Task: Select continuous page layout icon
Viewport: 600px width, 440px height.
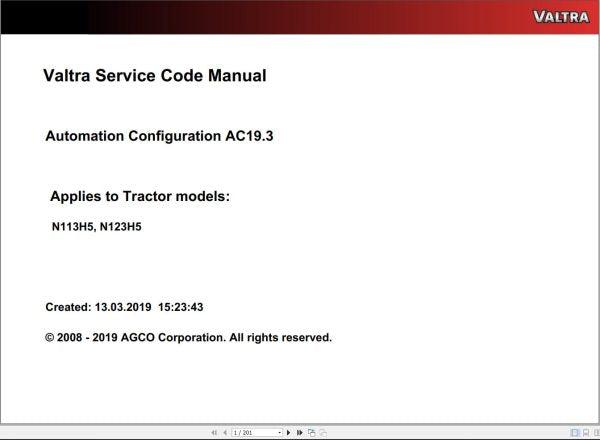Action: pyautogui.click(x=583, y=433)
